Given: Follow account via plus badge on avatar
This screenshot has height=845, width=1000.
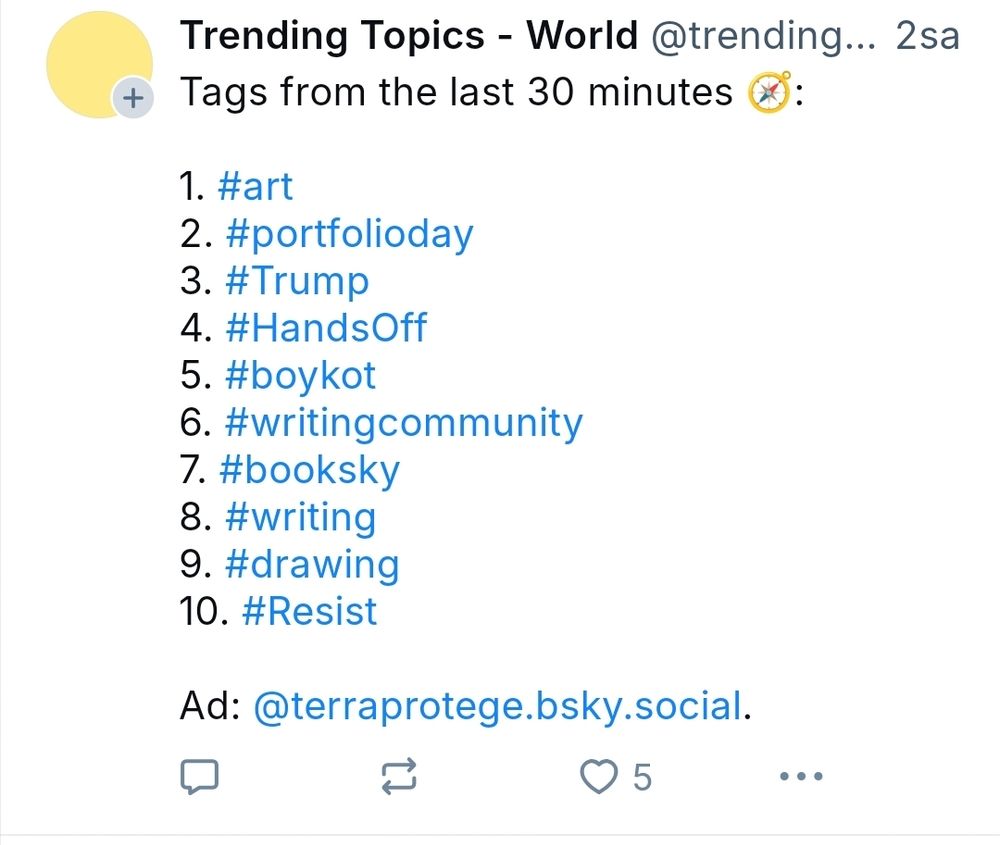Looking at the screenshot, I should (x=132, y=99).
